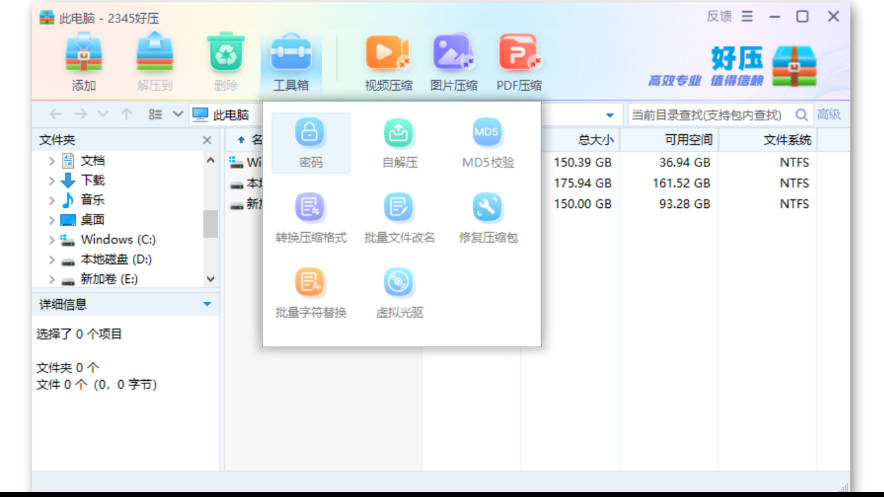The width and height of the screenshot is (884, 497).
Task: Open the MD5校验 checksum tool
Action: (488, 143)
